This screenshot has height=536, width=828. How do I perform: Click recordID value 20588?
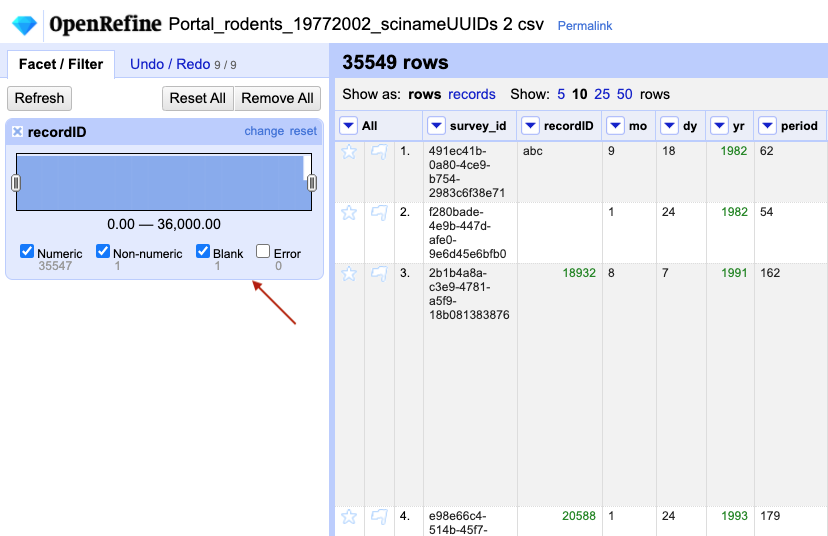[x=579, y=516]
